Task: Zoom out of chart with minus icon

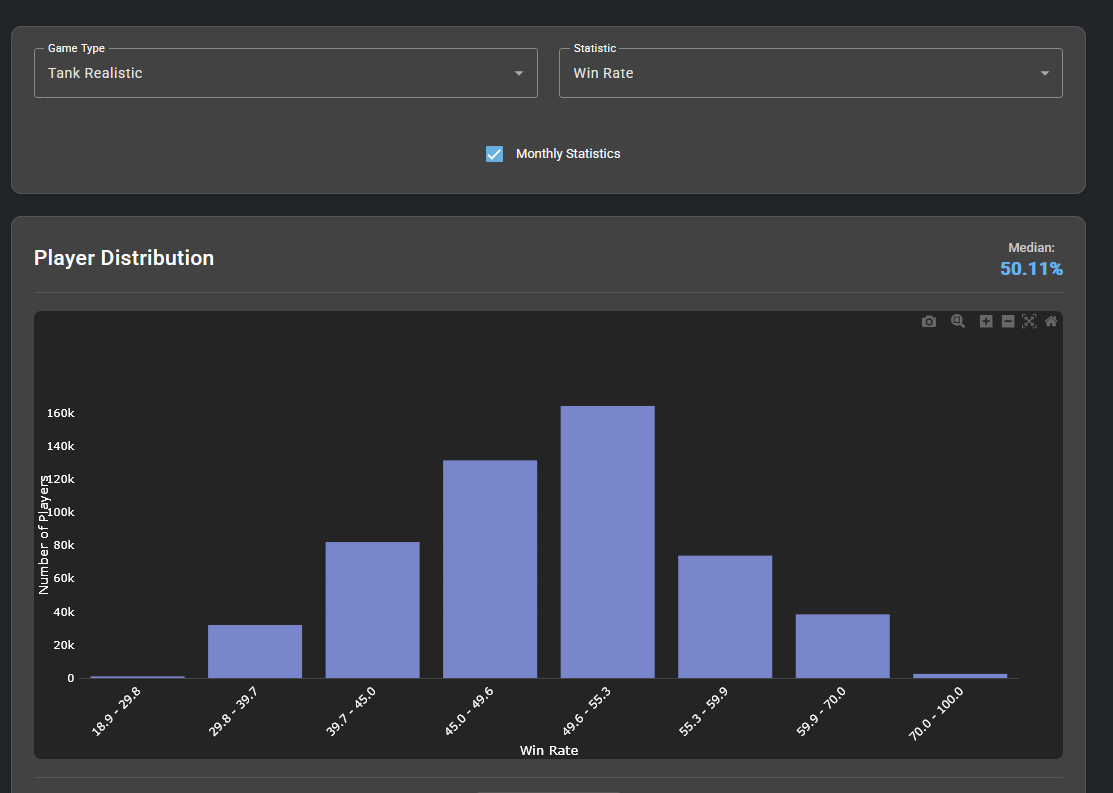Action: click(1008, 321)
